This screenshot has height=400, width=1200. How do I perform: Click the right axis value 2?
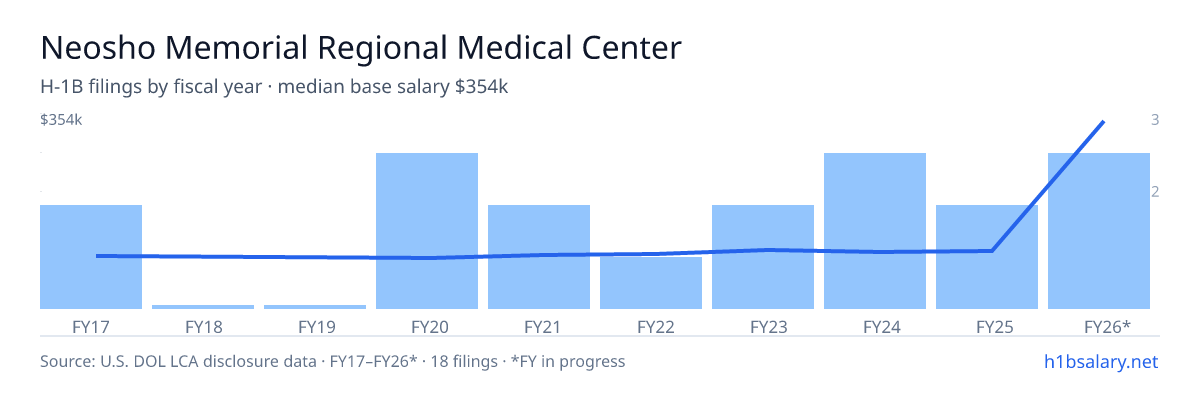coord(1155,192)
